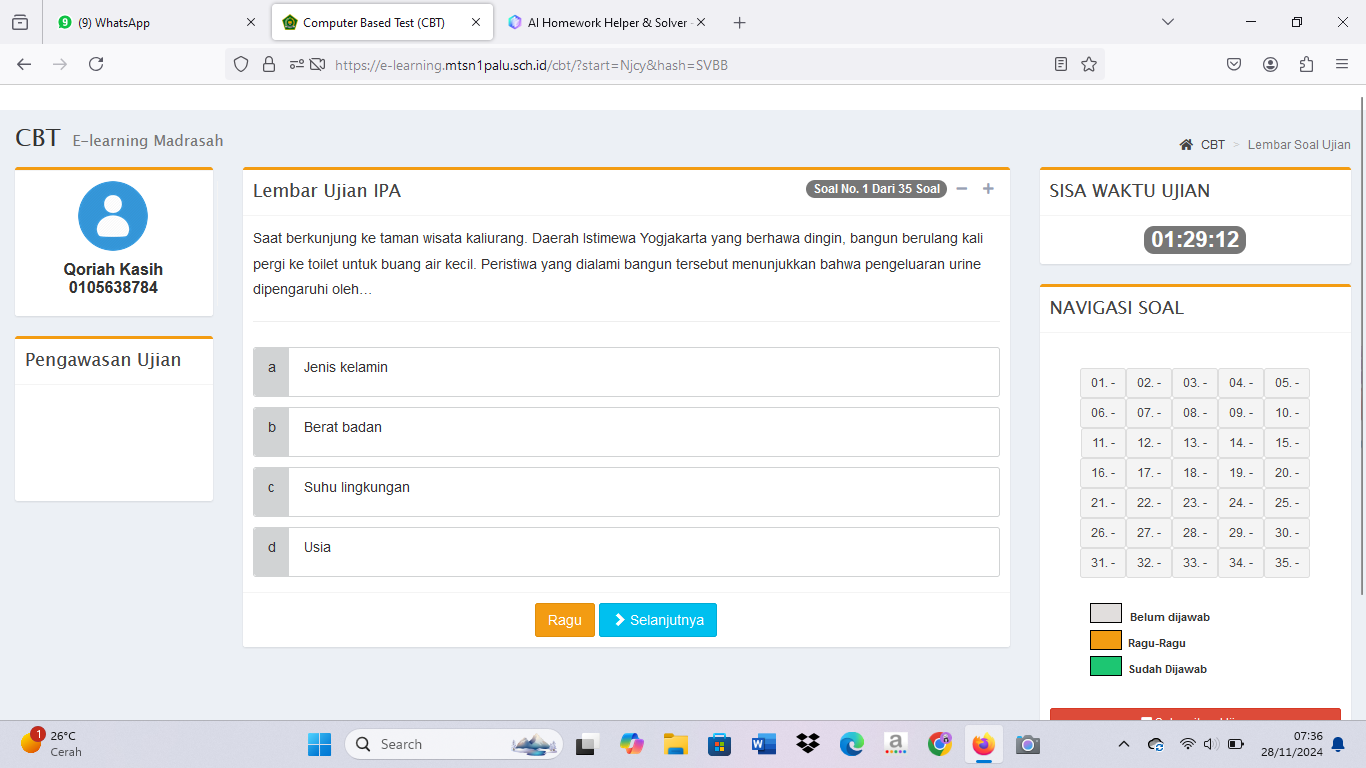Decrease font size with minus icon

click(x=962, y=189)
